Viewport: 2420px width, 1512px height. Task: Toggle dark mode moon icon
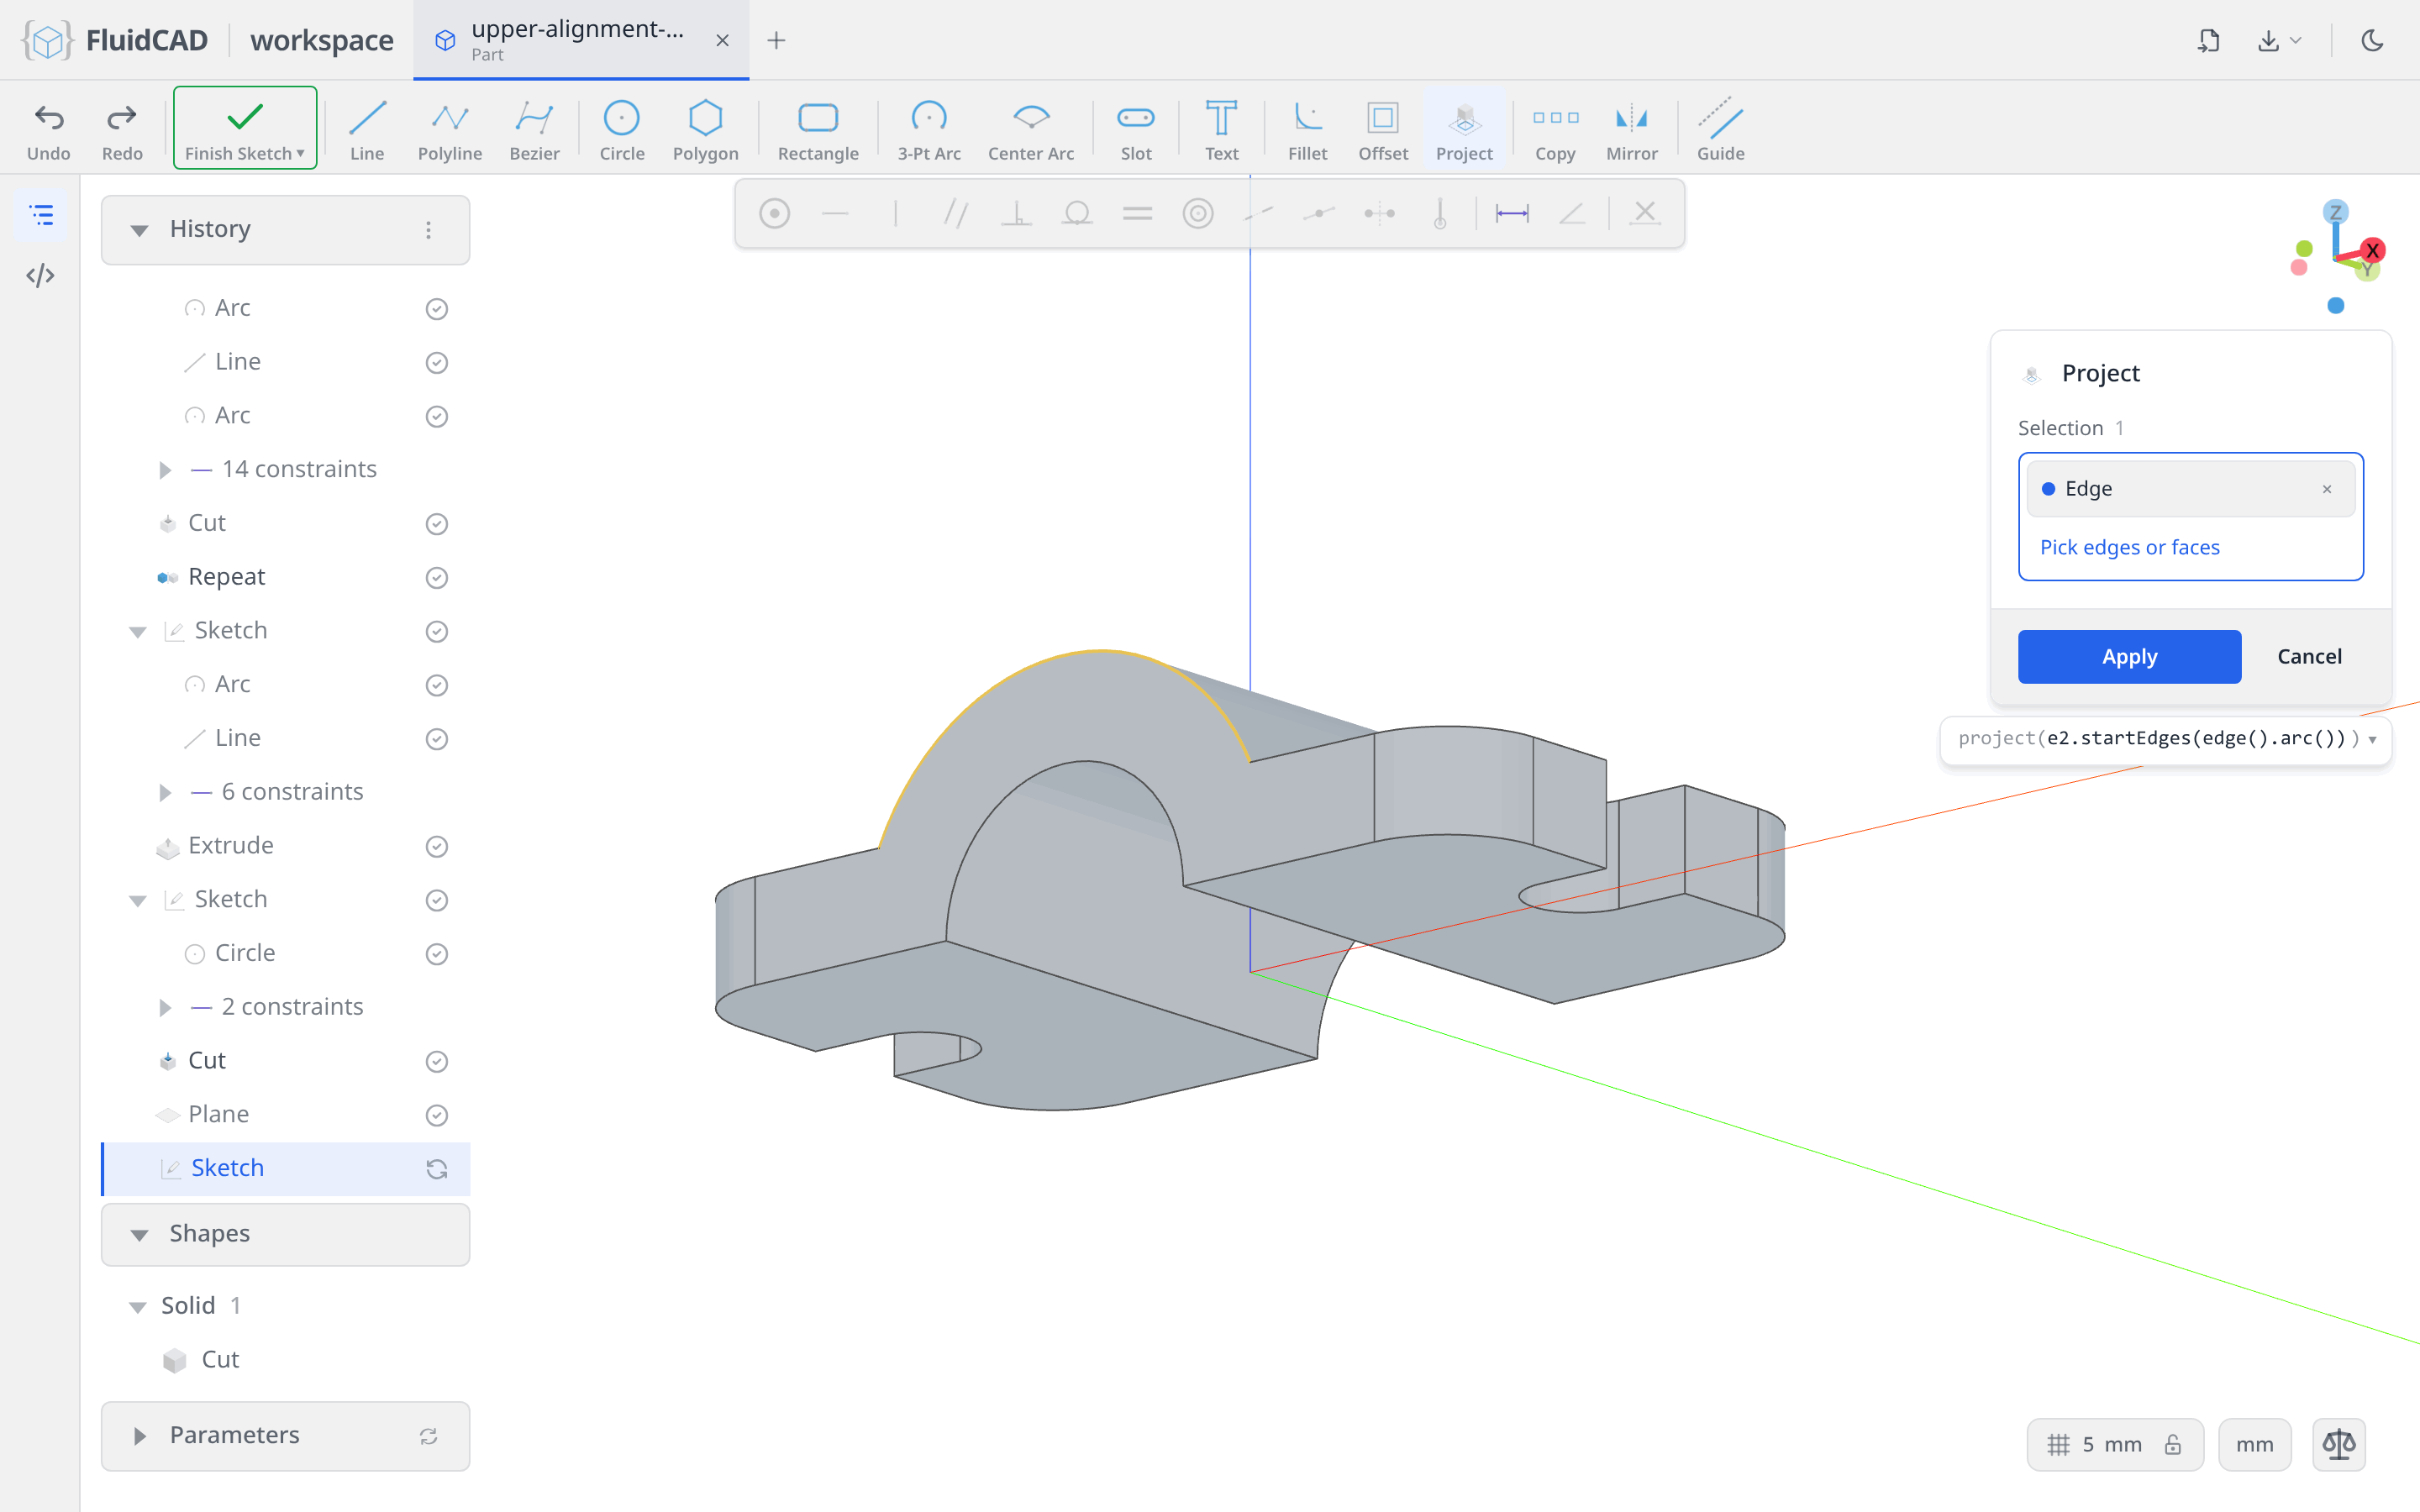pos(2372,40)
